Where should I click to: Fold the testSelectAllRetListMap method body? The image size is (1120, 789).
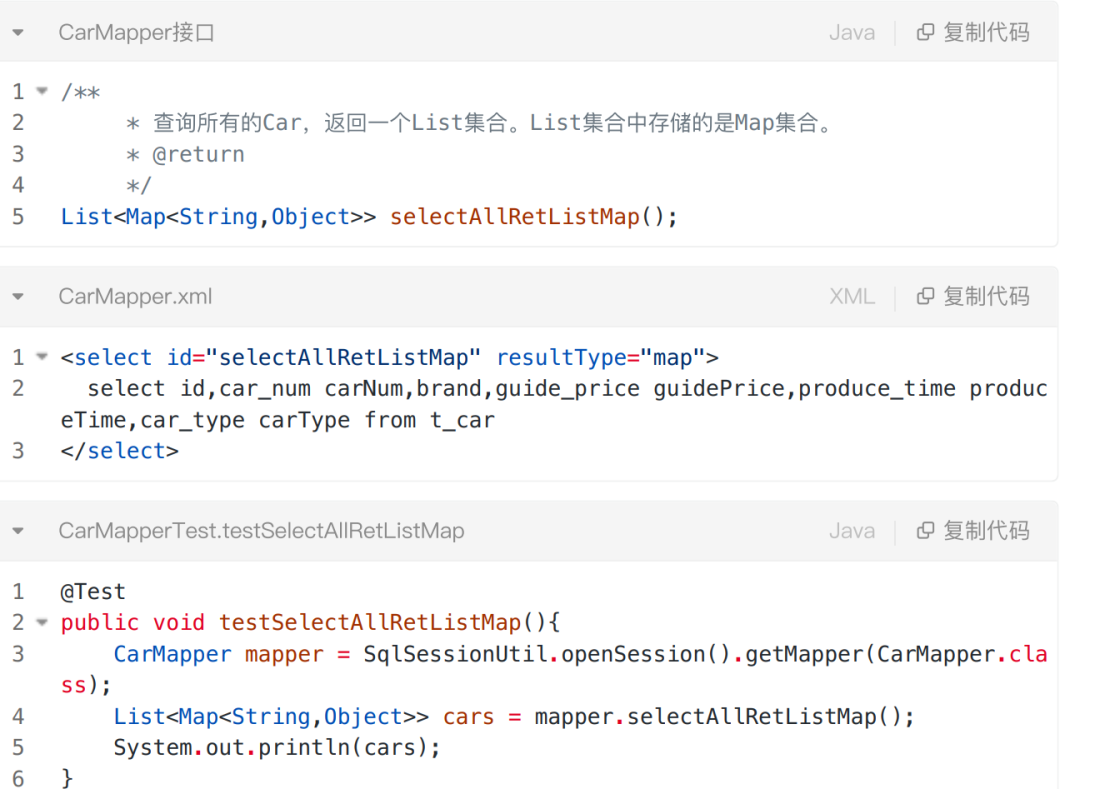coord(42,622)
